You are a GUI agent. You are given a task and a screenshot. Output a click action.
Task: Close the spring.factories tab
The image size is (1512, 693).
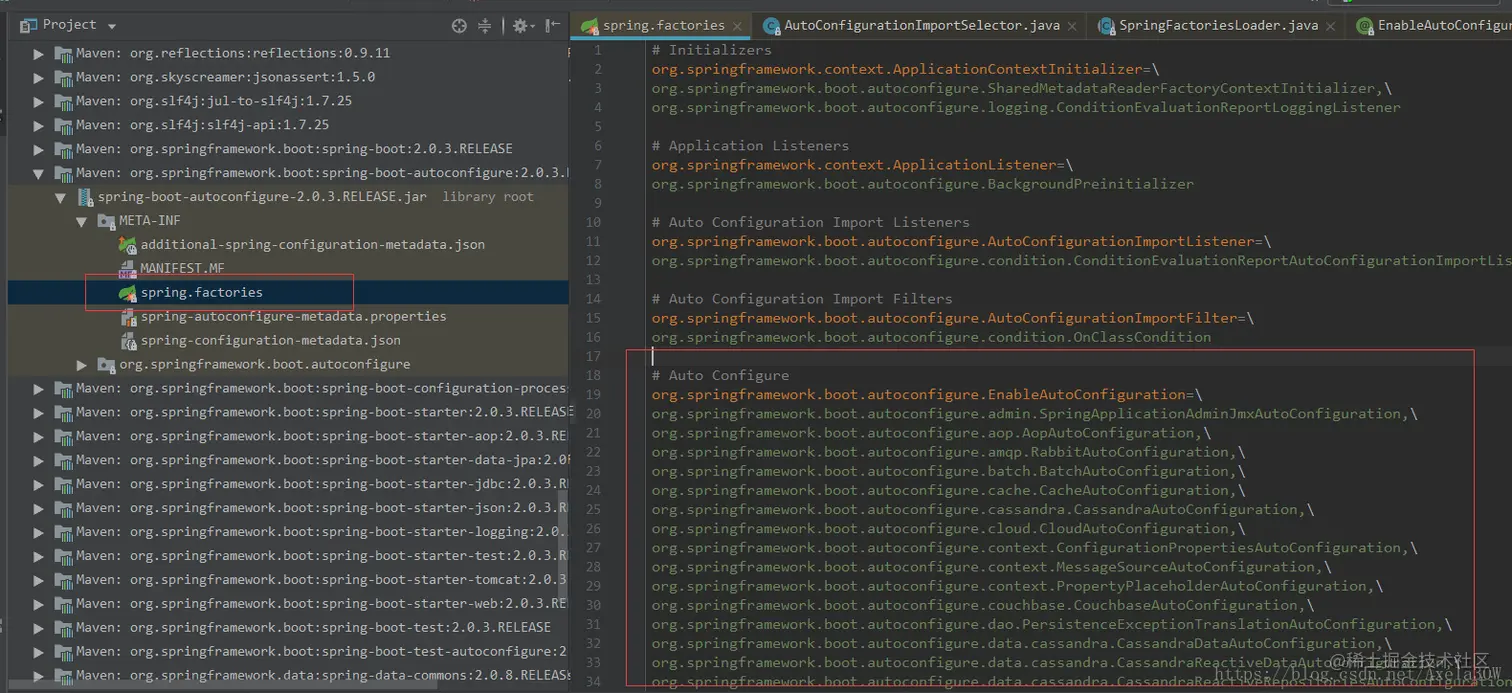click(x=737, y=26)
